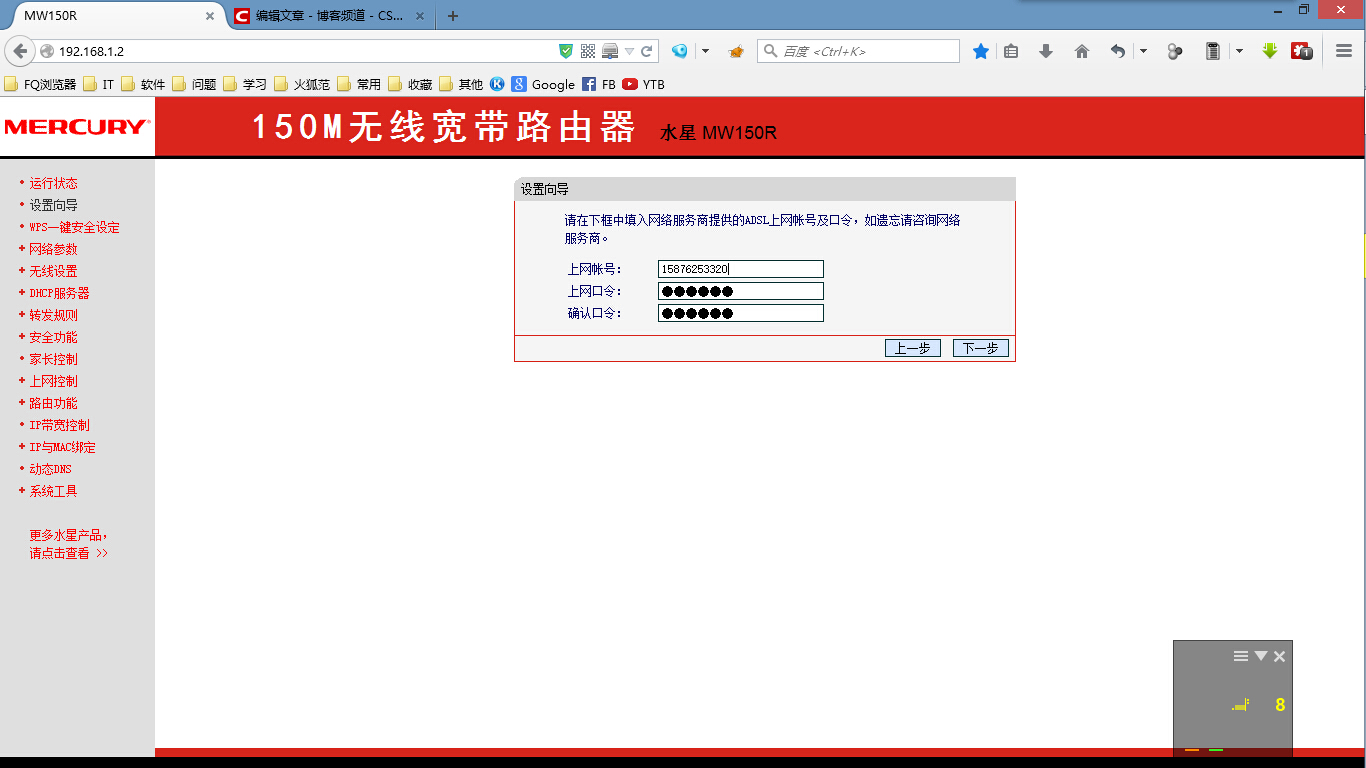The width and height of the screenshot is (1366, 768).
Task: Open the Google bookmark
Action: 543,84
